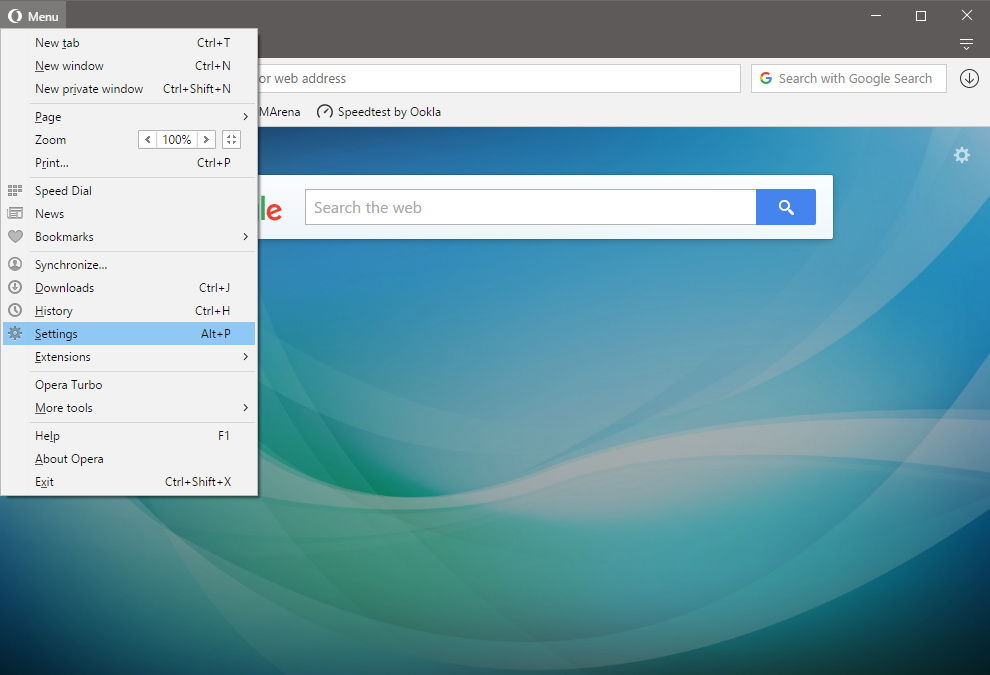
Task: Open Help from the menu
Action: tap(129, 436)
